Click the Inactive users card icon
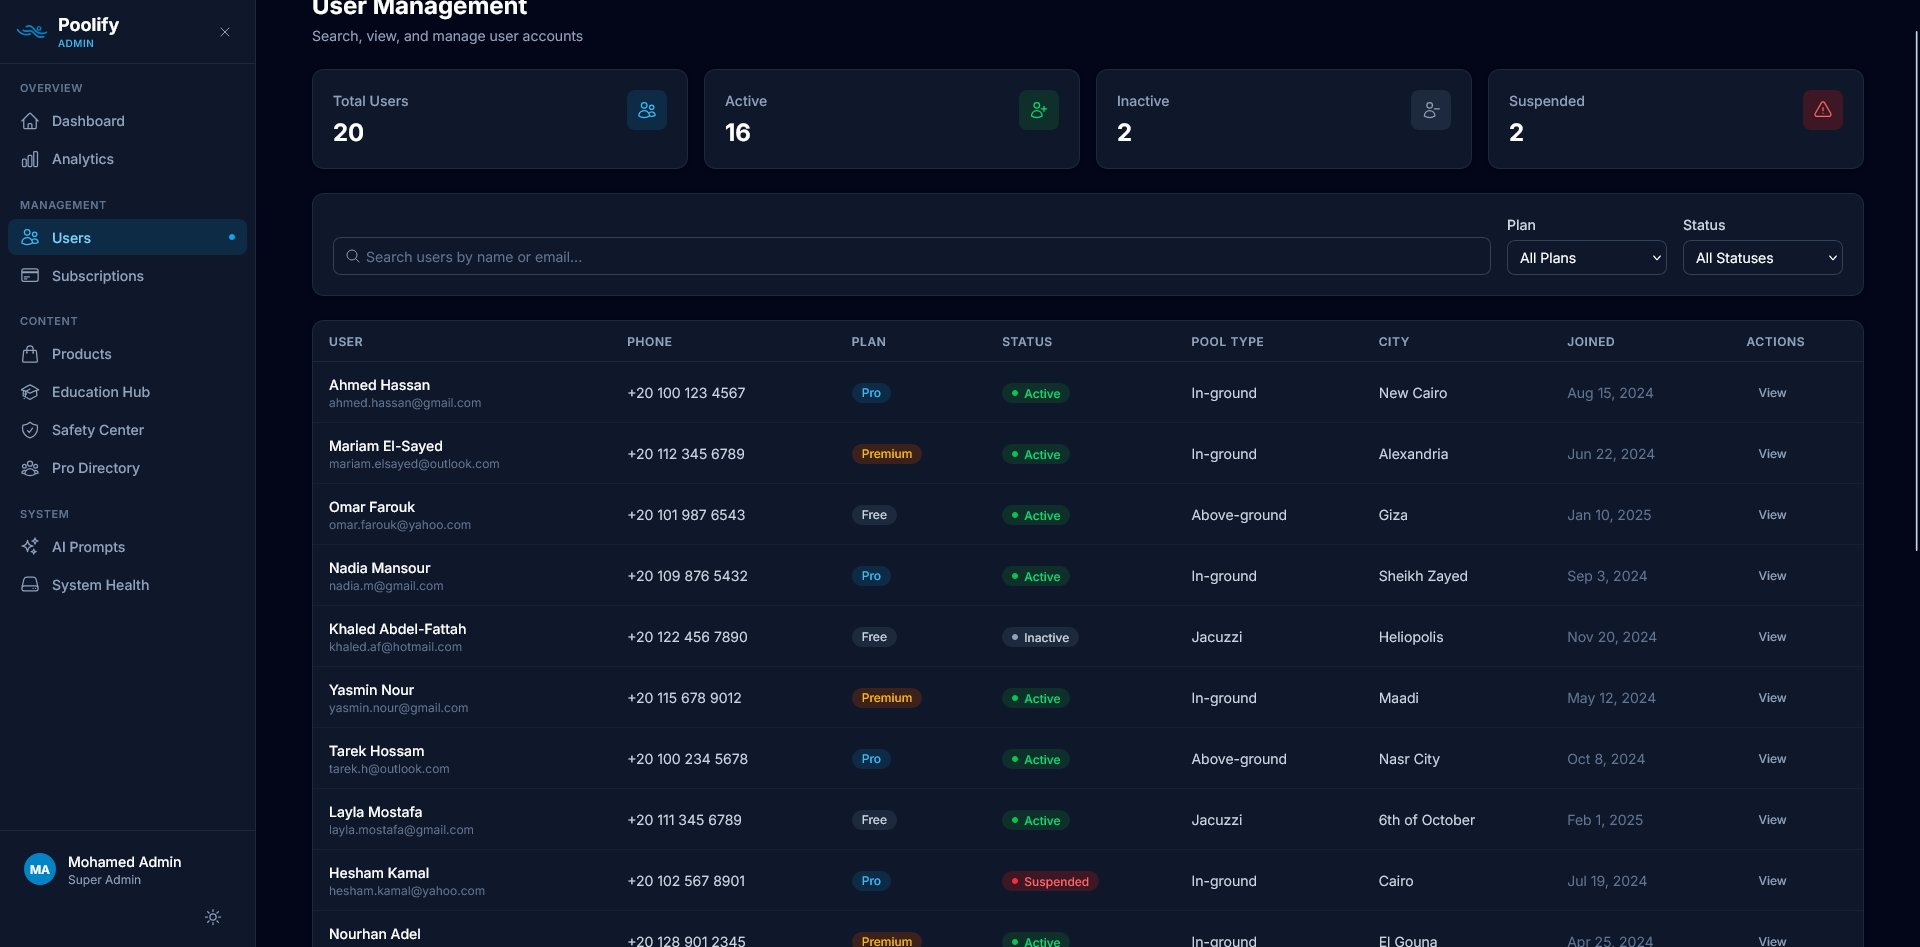This screenshot has width=1920, height=947. pyautogui.click(x=1431, y=110)
